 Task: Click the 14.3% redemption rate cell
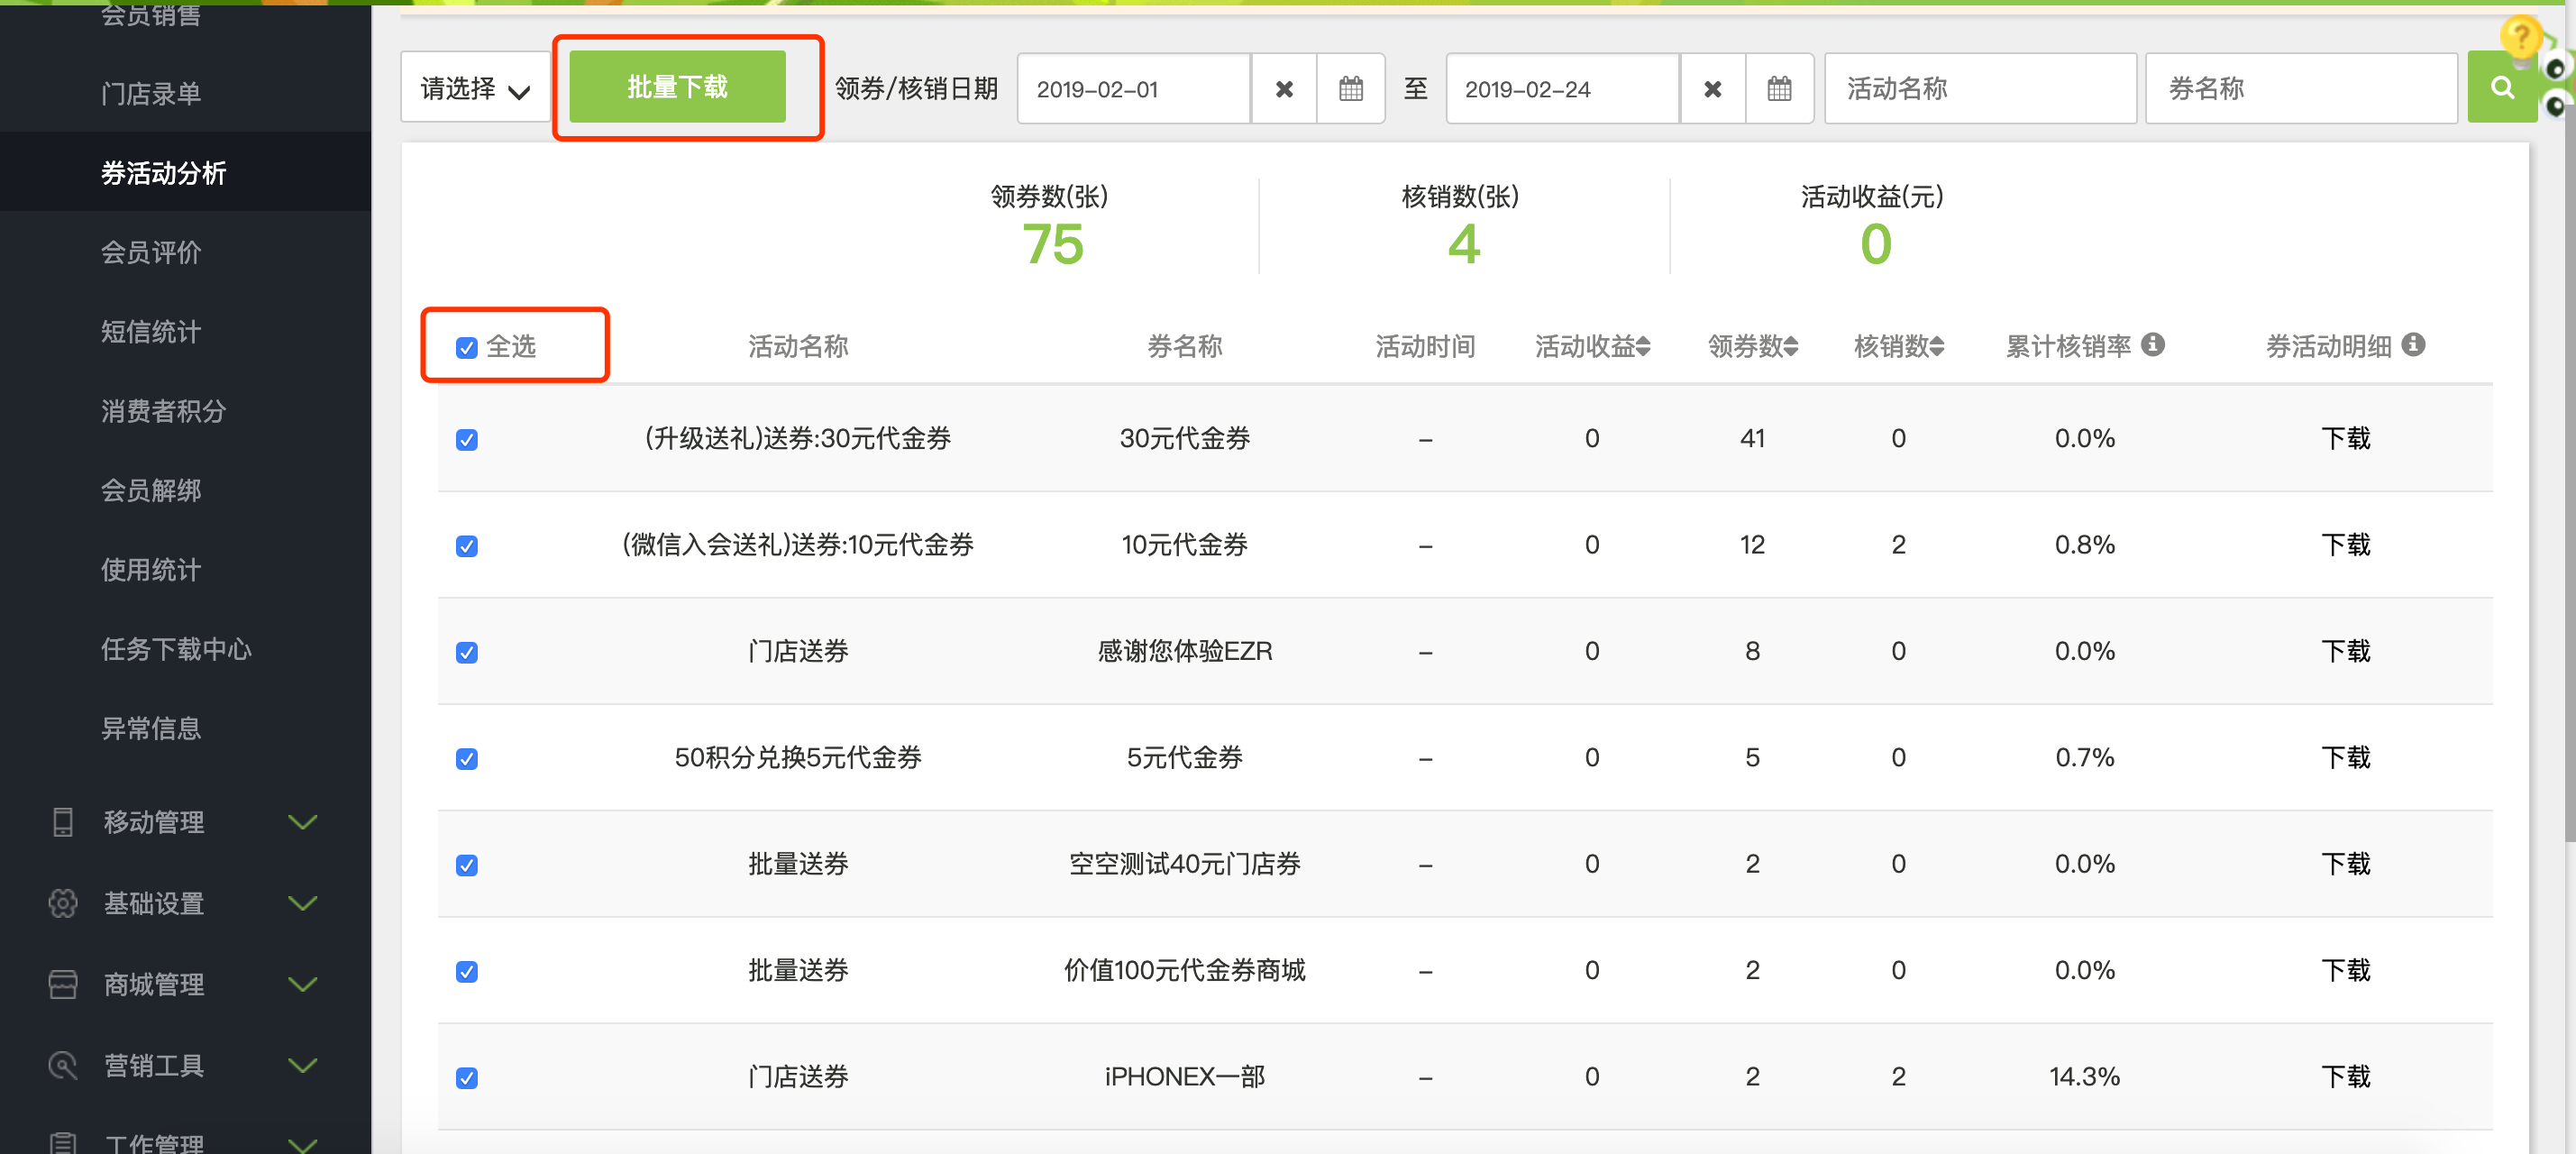pos(2084,1076)
